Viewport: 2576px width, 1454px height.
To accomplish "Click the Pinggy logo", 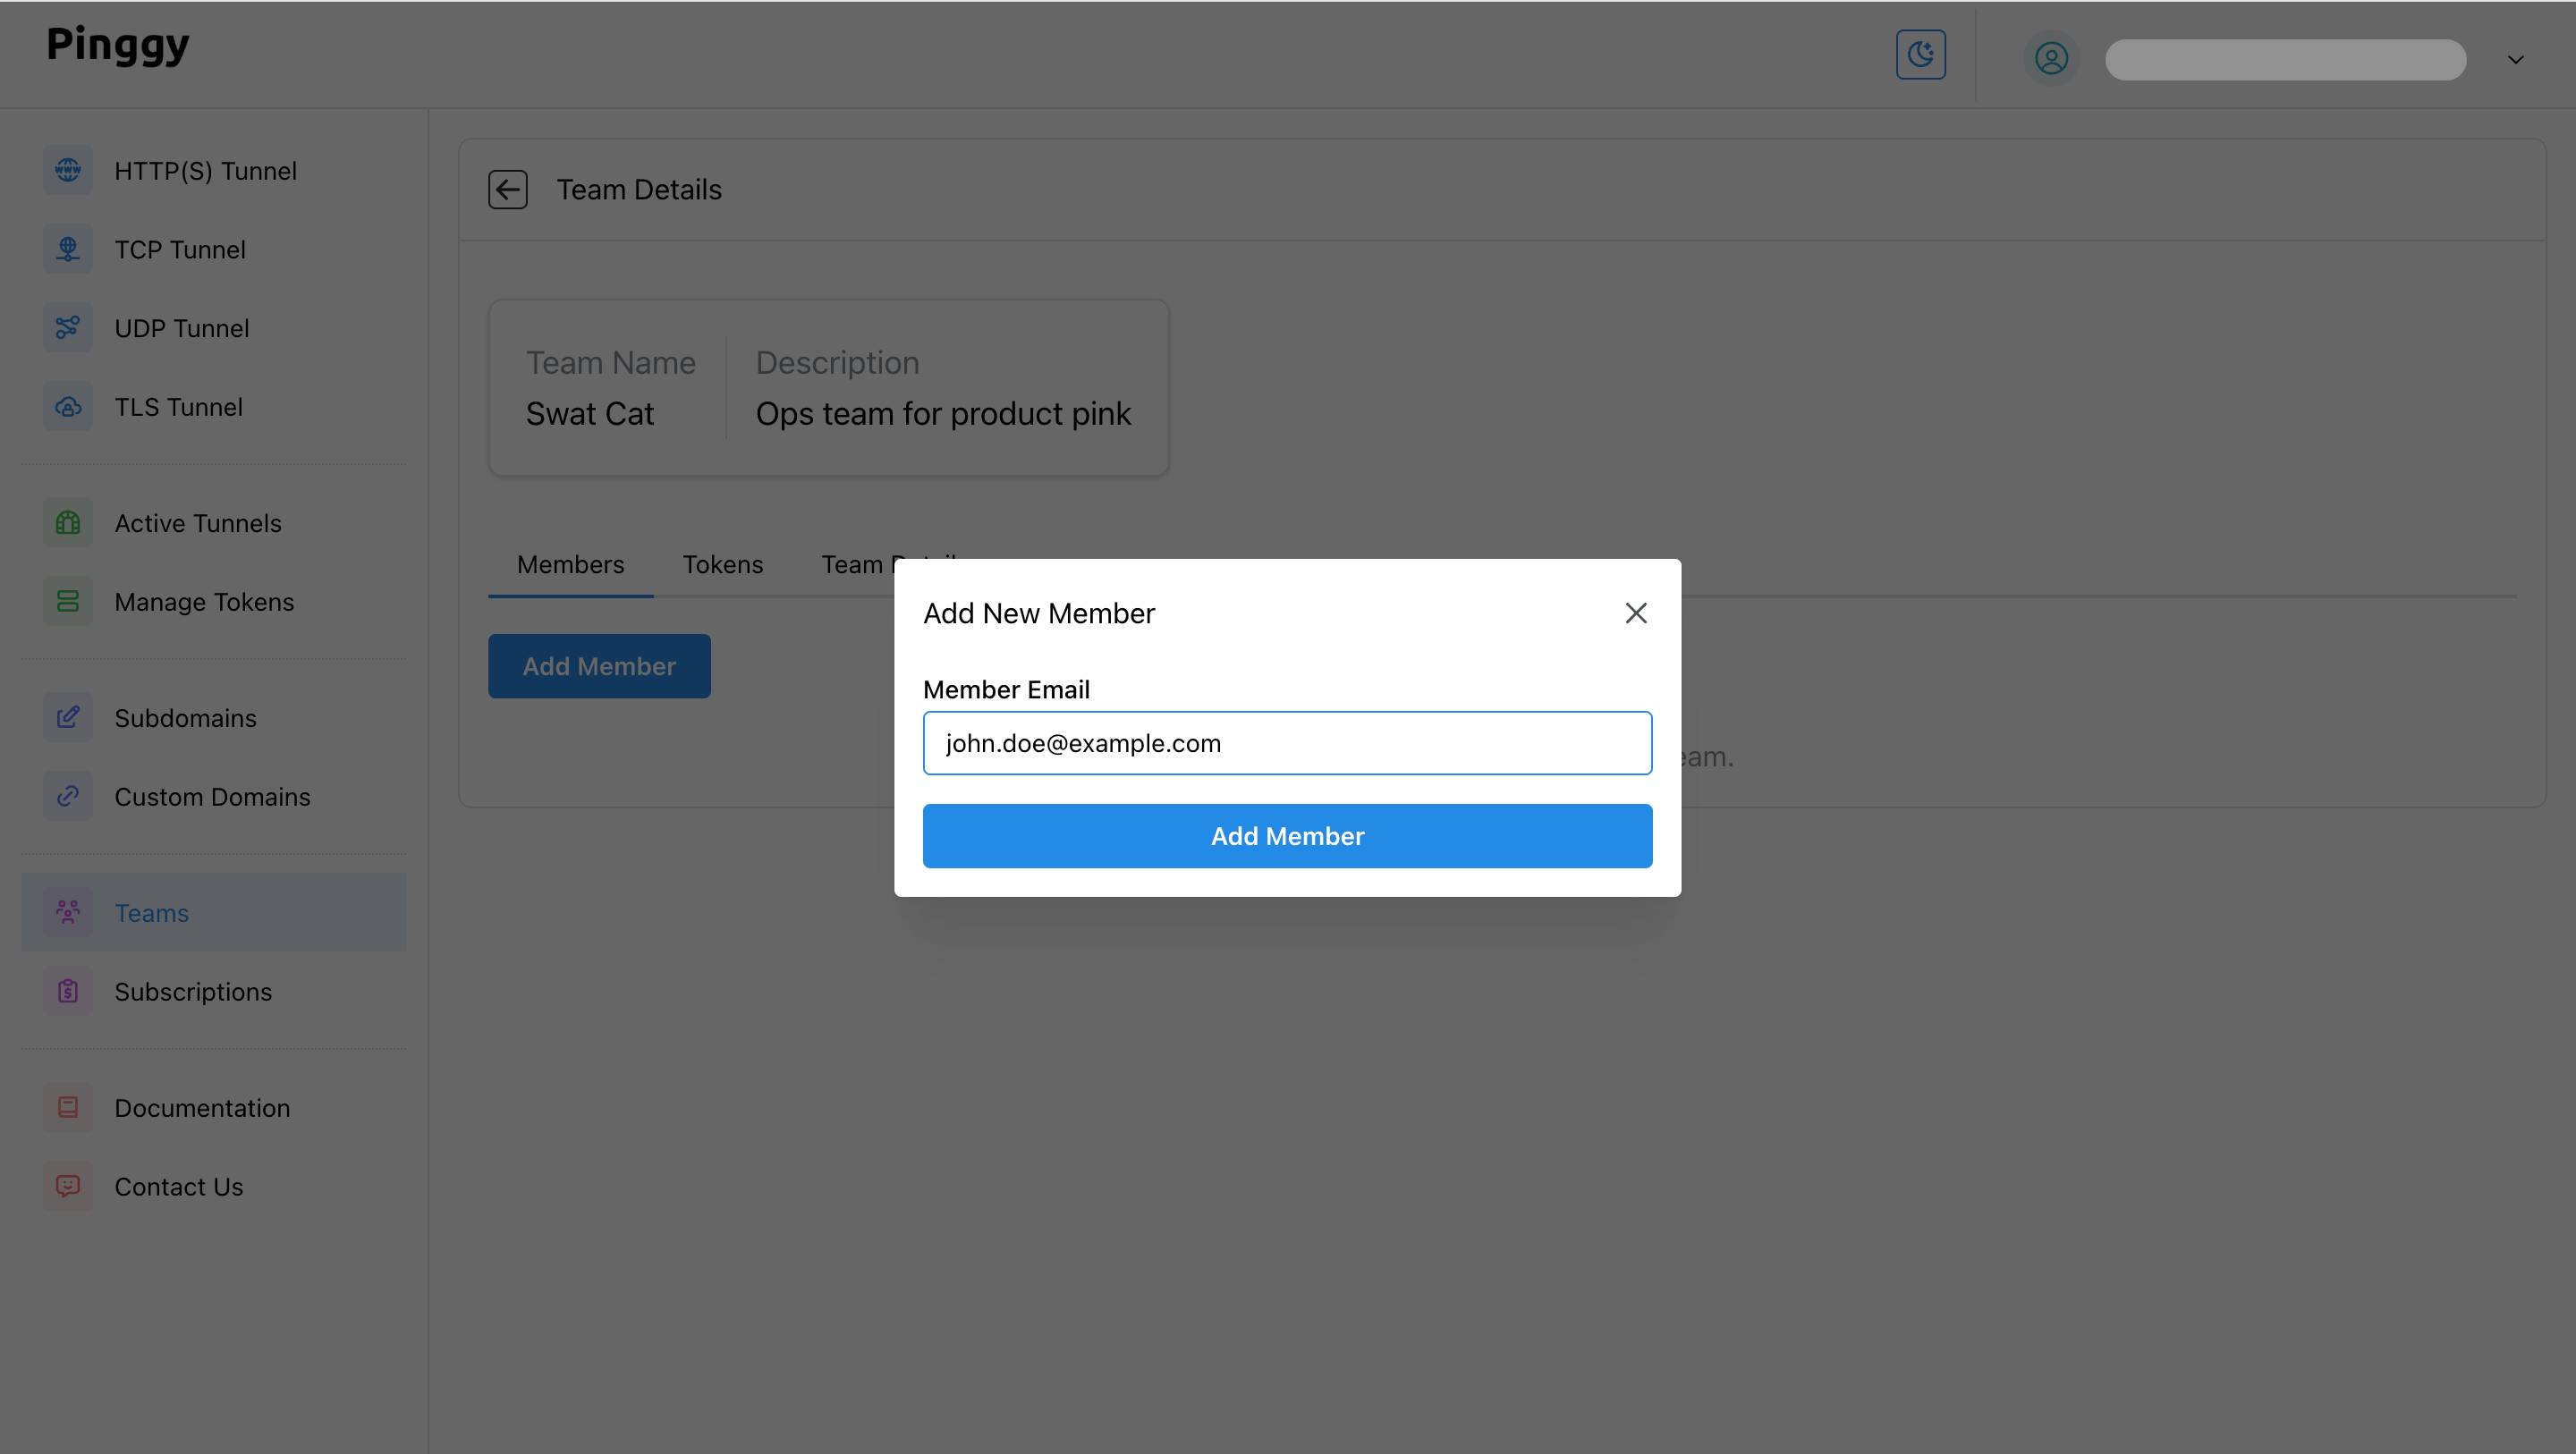I will 118,45.
